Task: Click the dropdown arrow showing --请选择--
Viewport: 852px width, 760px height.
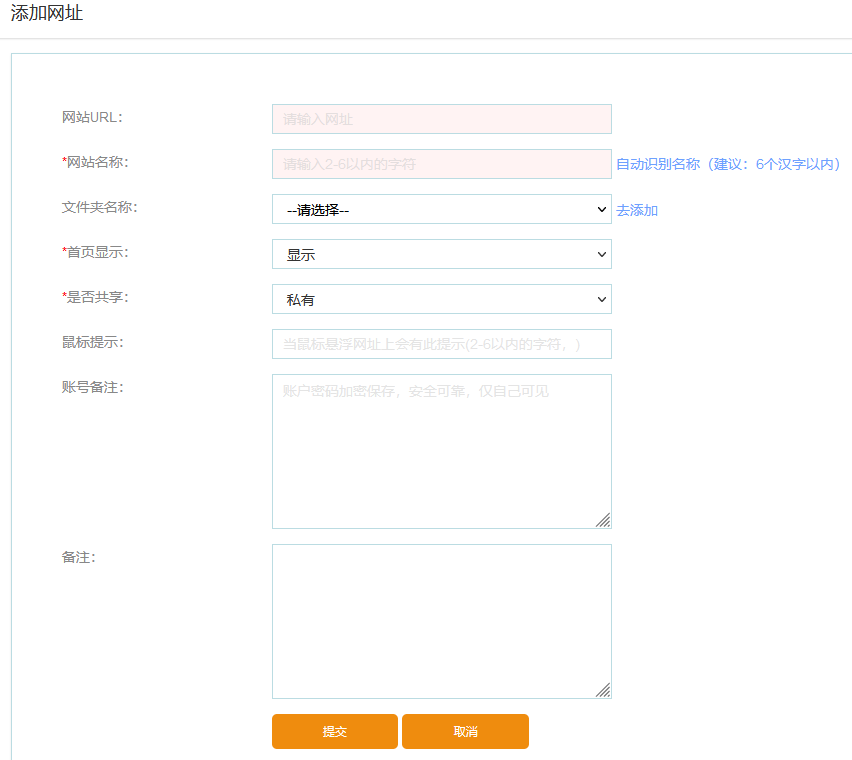Action: click(601, 209)
